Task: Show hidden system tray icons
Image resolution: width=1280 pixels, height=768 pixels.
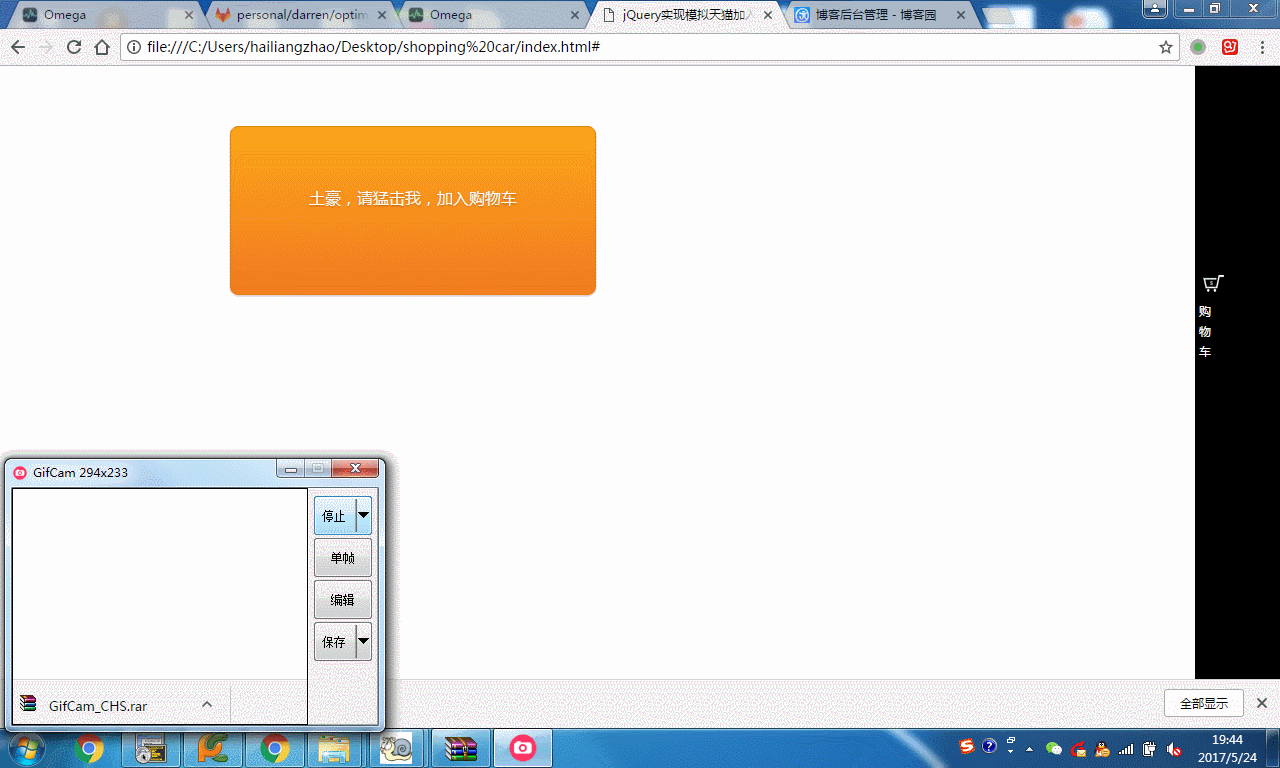Action: click(1029, 749)
